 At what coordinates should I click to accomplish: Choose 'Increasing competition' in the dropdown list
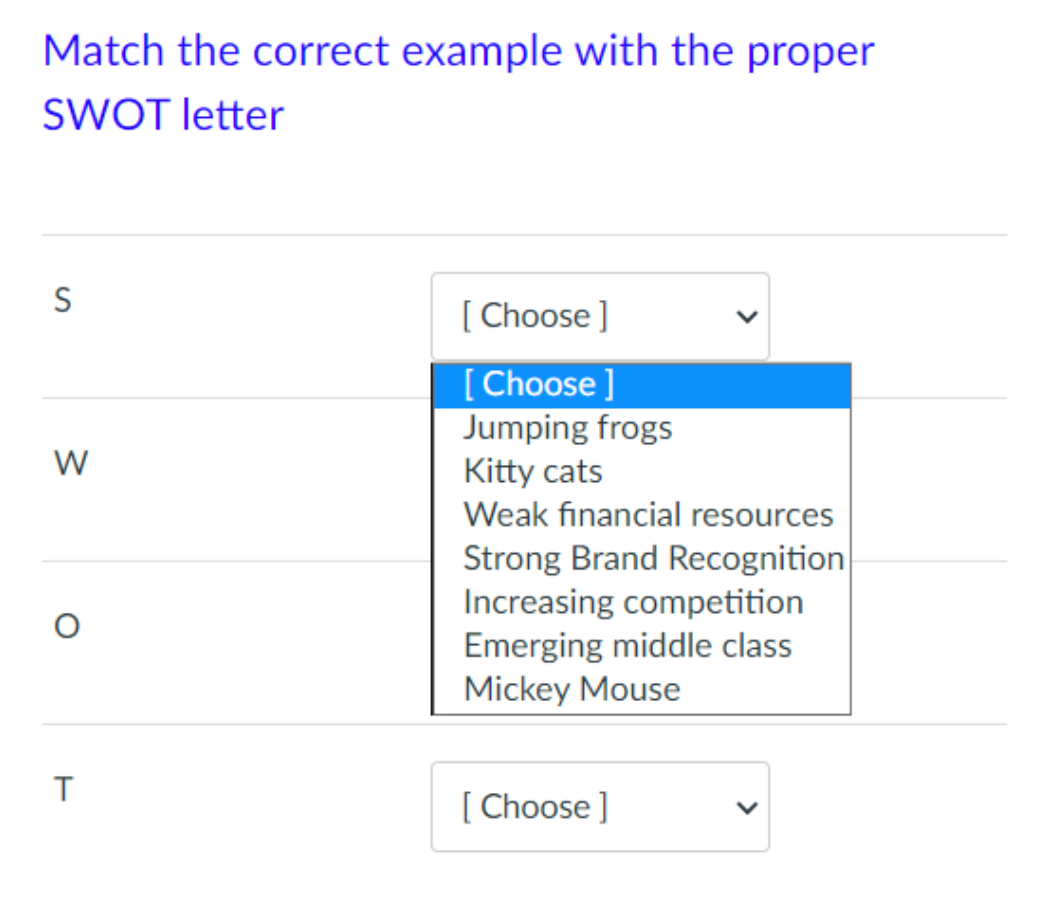click(x=633, y=601)
